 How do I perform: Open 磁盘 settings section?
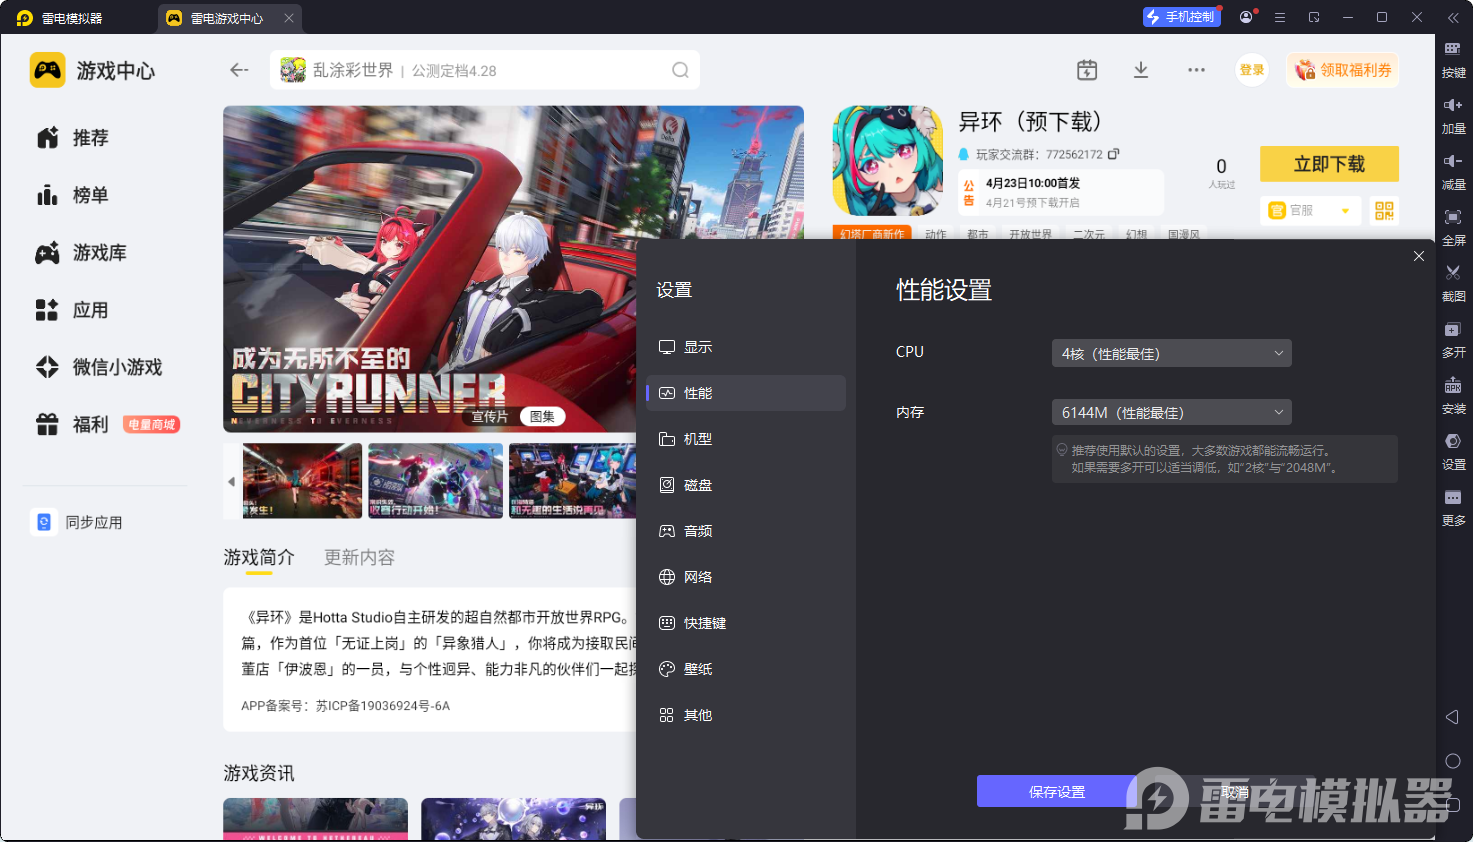click(746, 485)
